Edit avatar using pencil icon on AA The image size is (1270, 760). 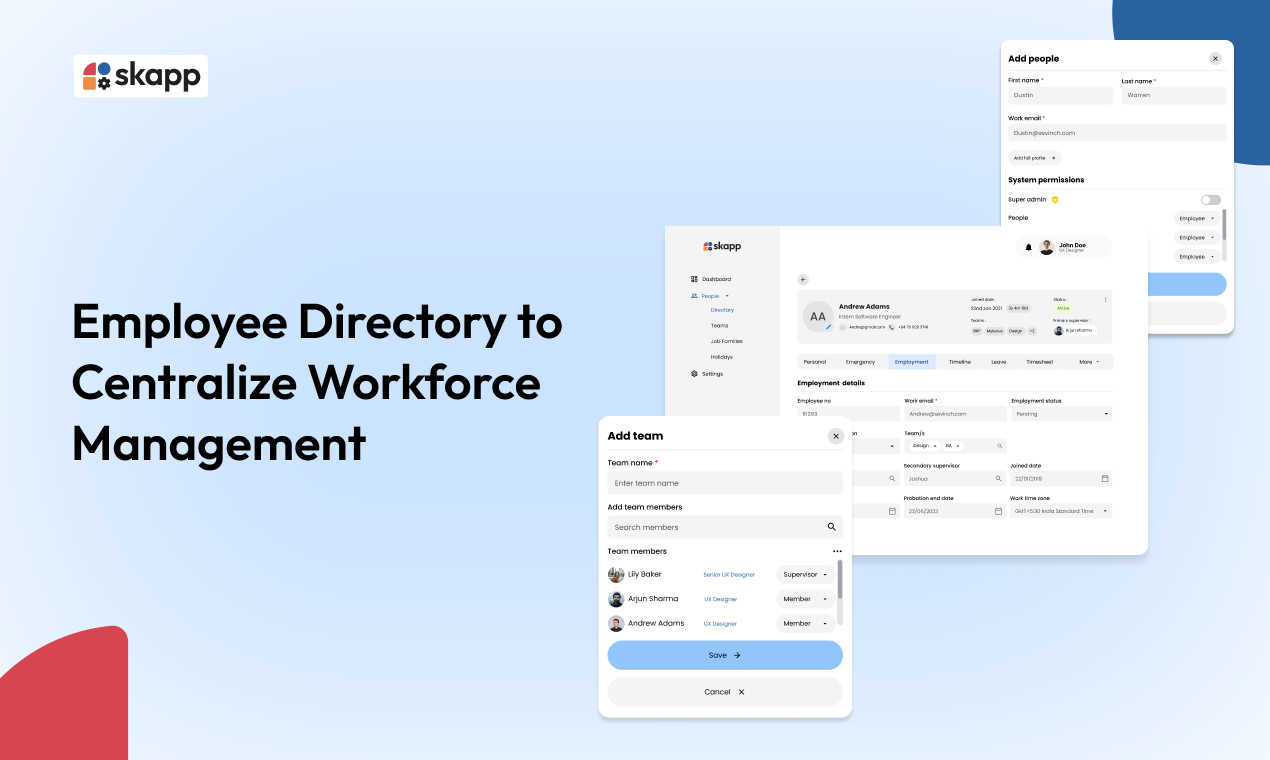coord(829,327)
